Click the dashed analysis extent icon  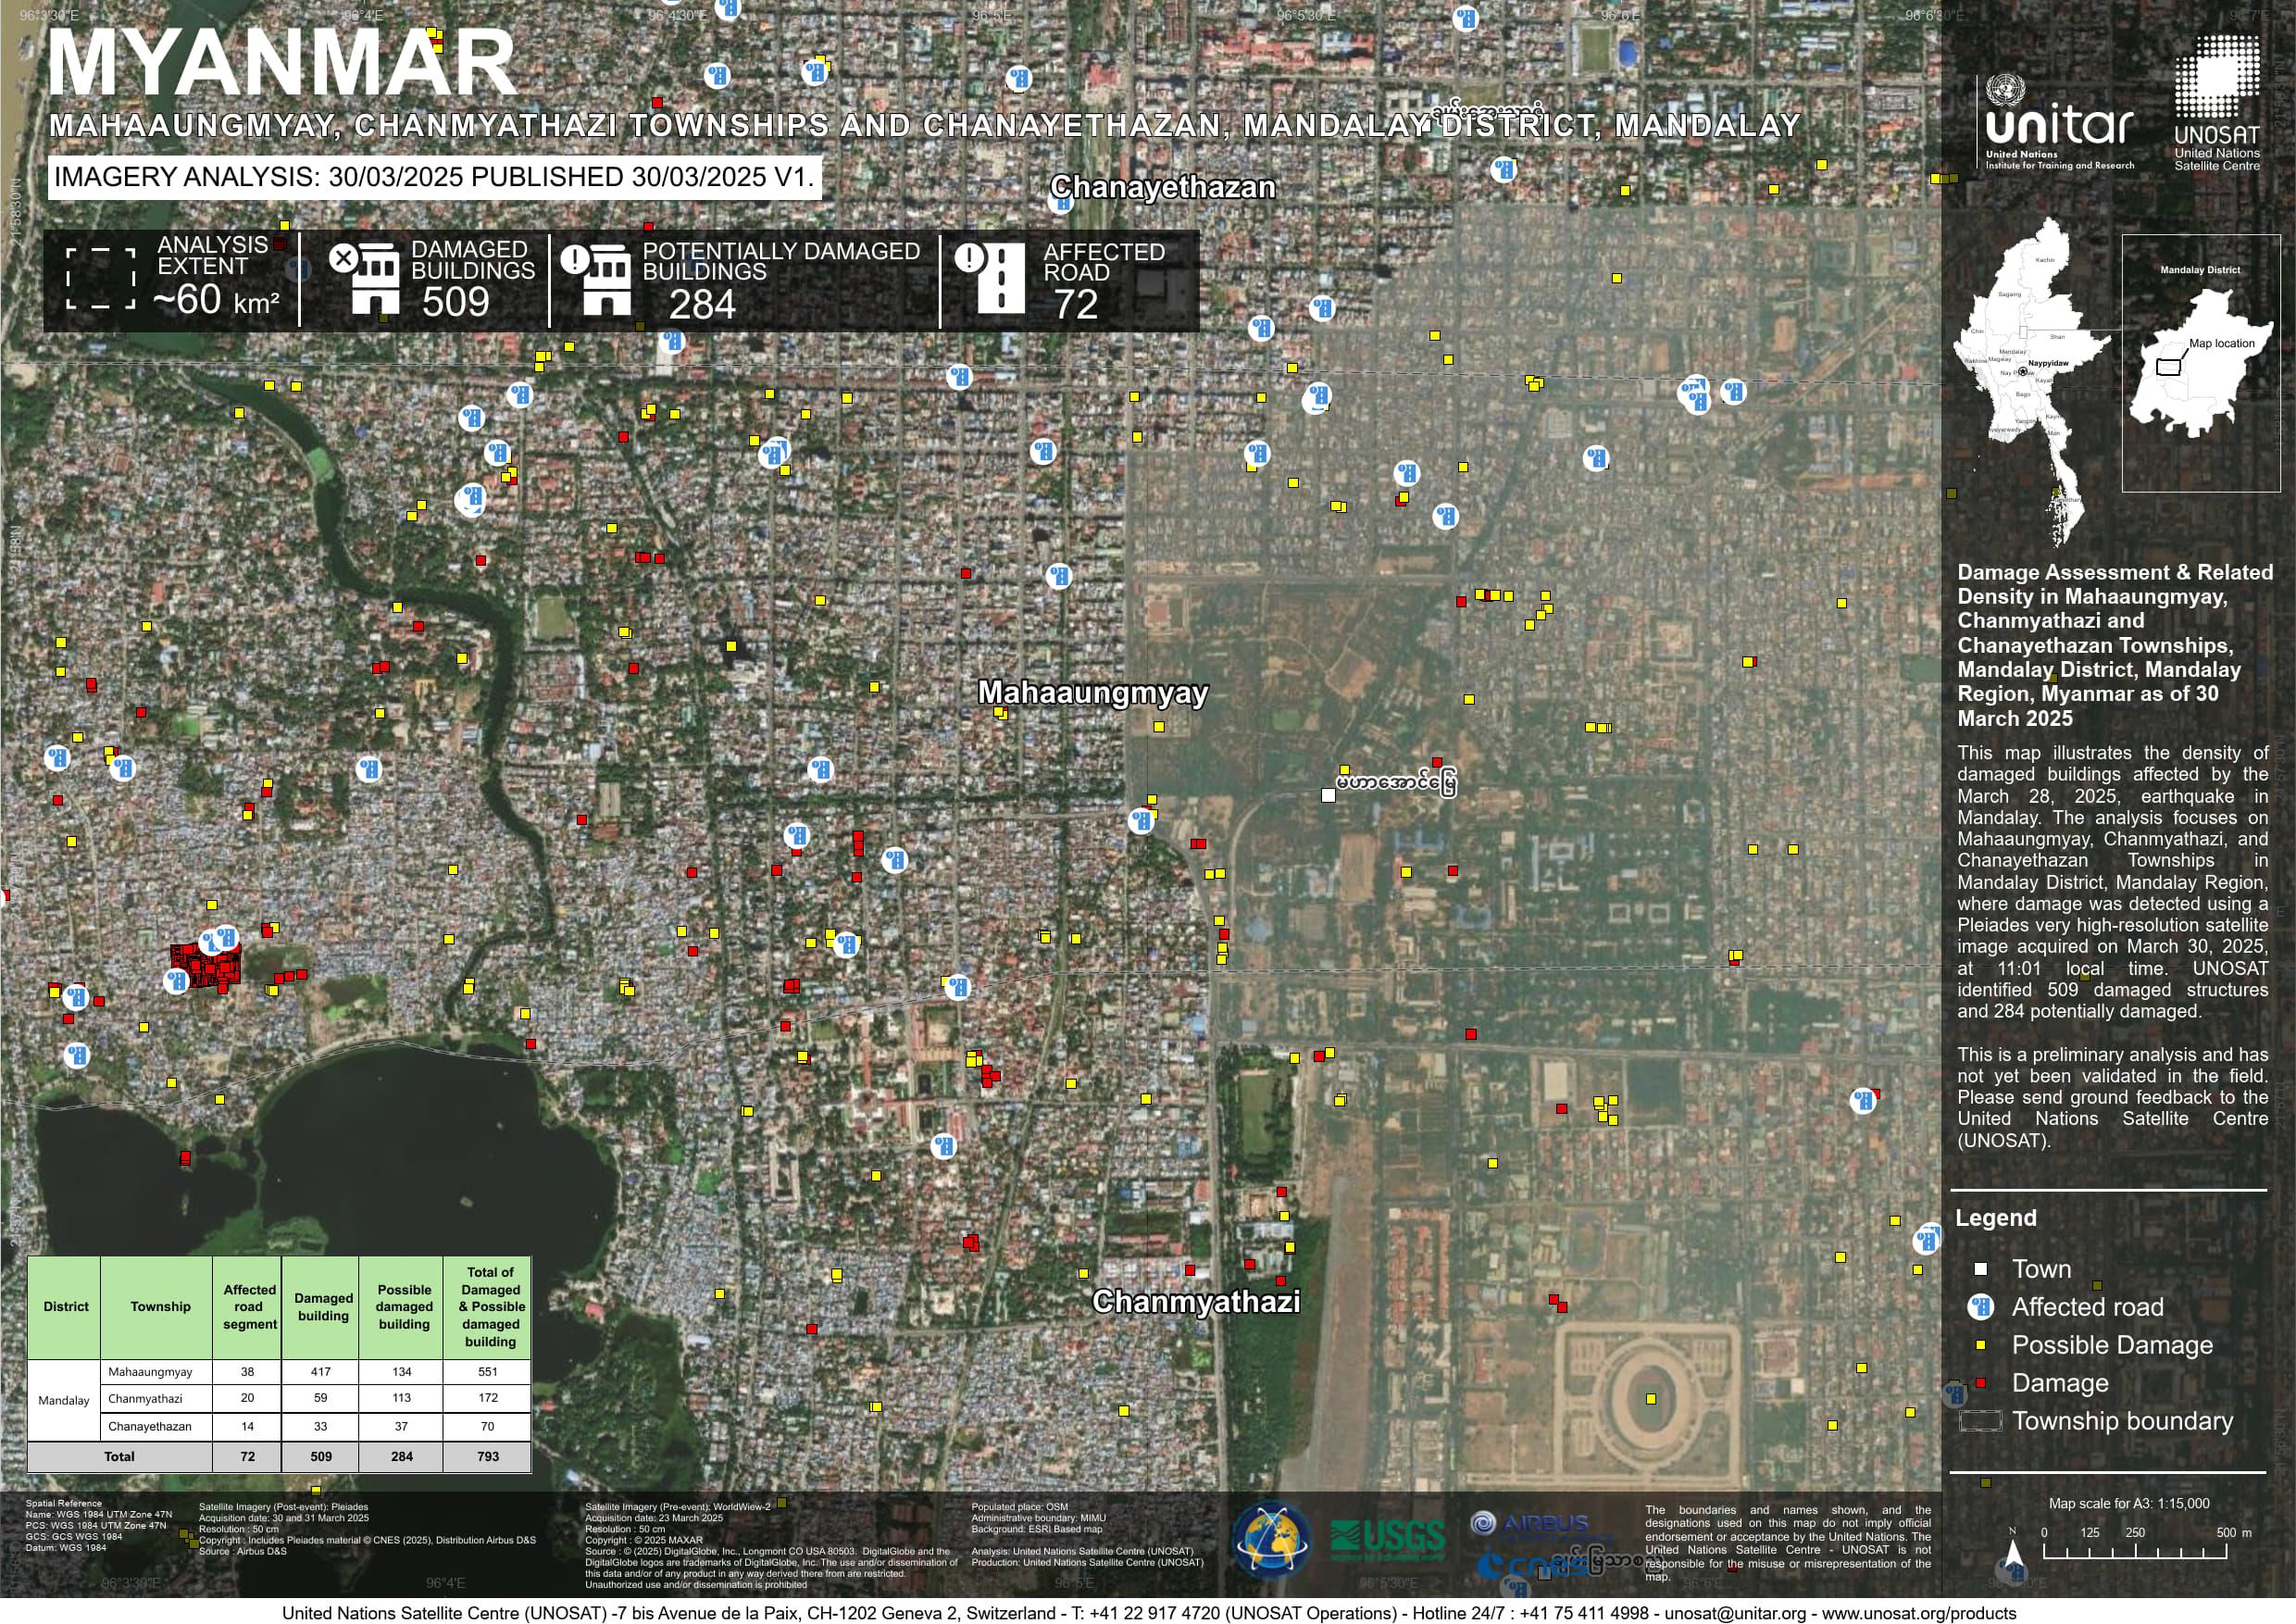pyautogui.click(x=101, y=278)
